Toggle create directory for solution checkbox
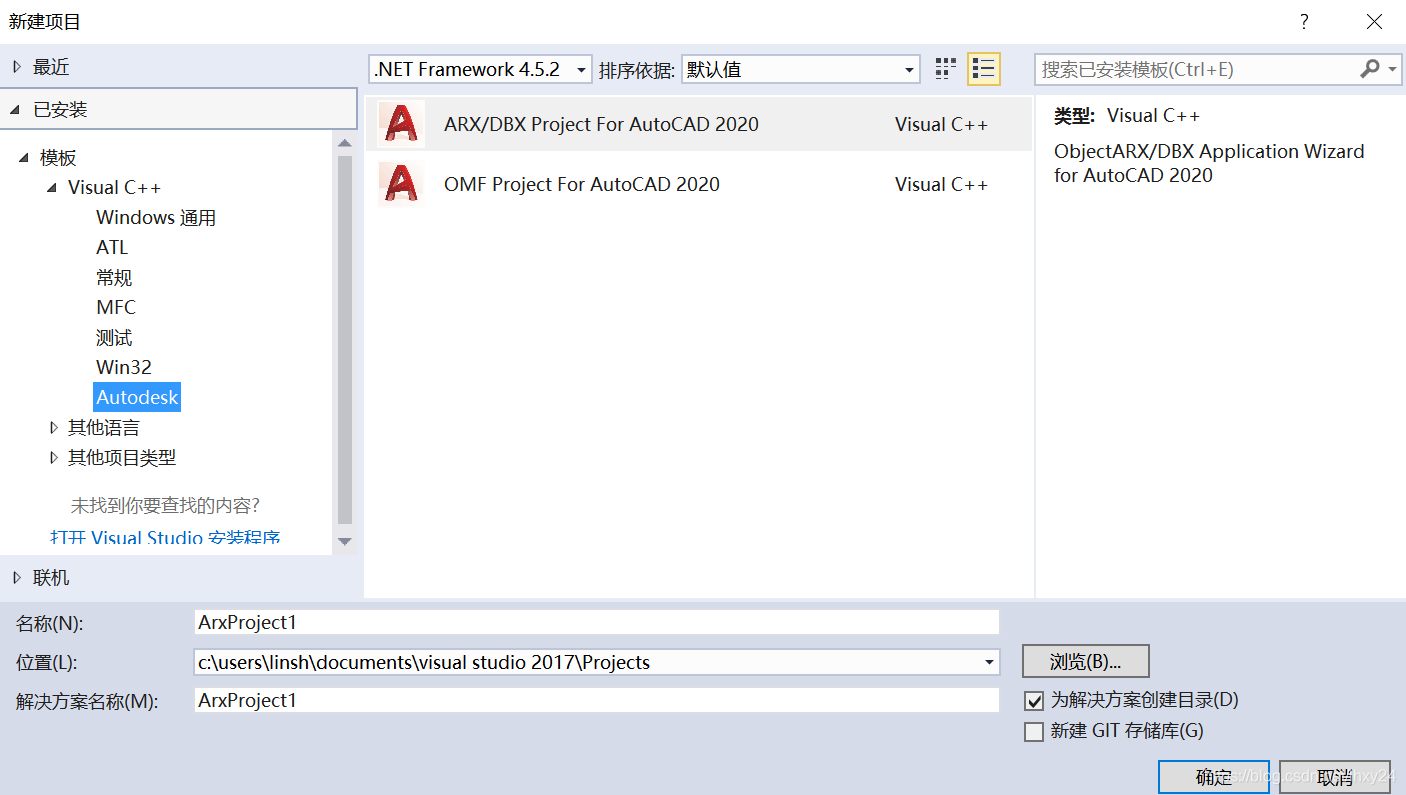This screenshot has width=1406, height=795. 1034,701
